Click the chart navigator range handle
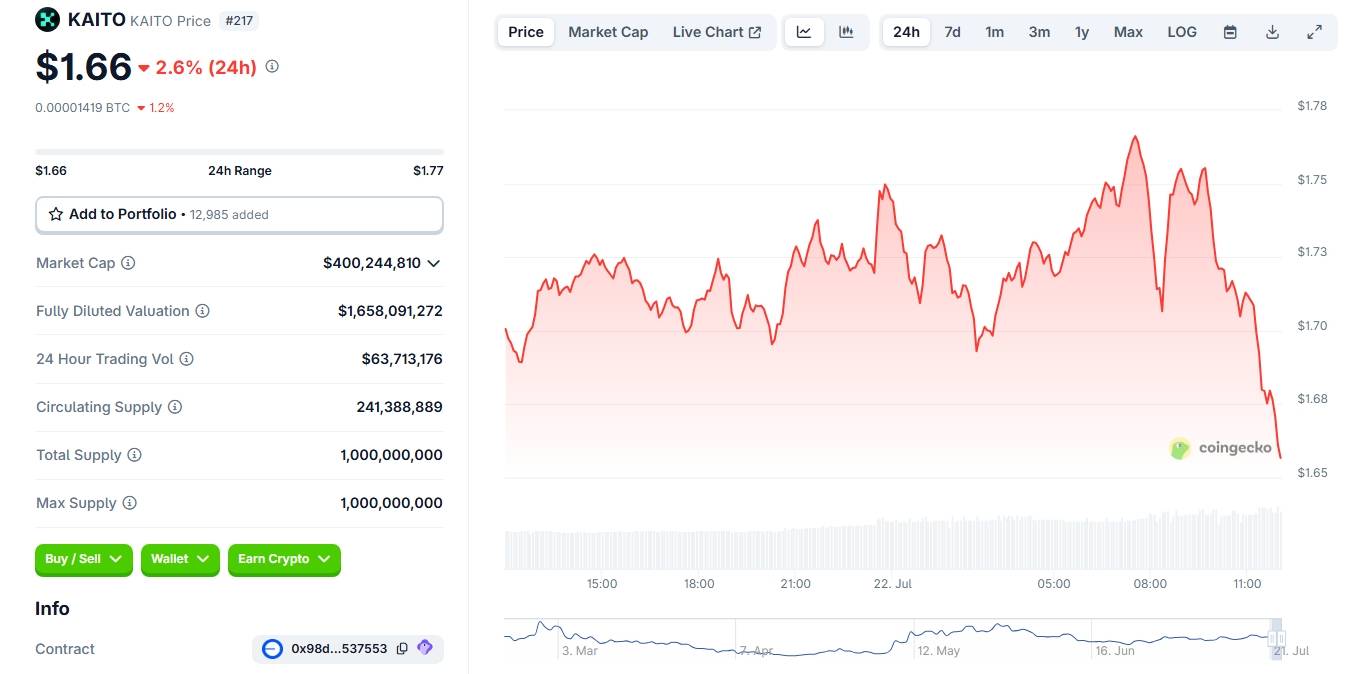Image resolution: width=1355 pixels, height=674 pixels. pos(1275,638)
